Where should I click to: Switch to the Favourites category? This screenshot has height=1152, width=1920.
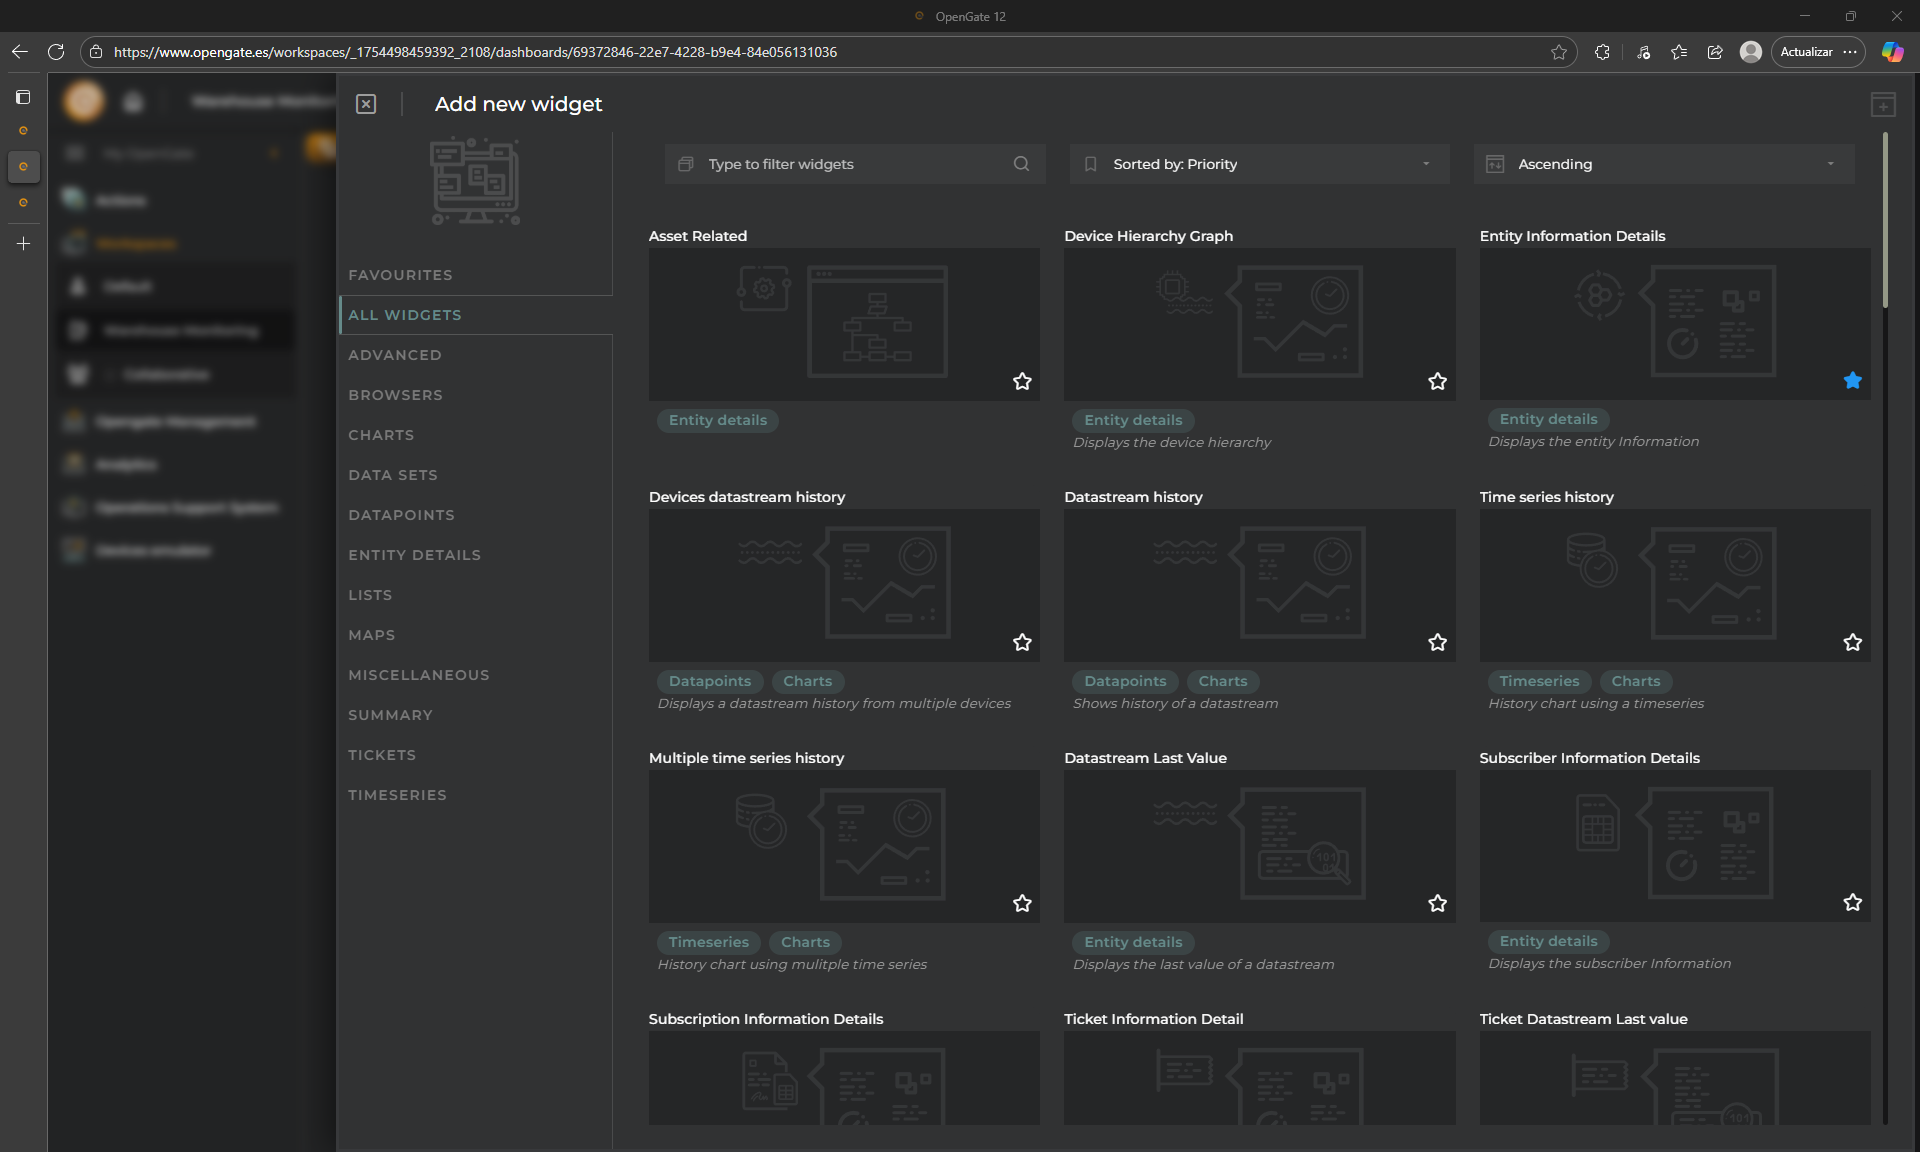[400, 275]
